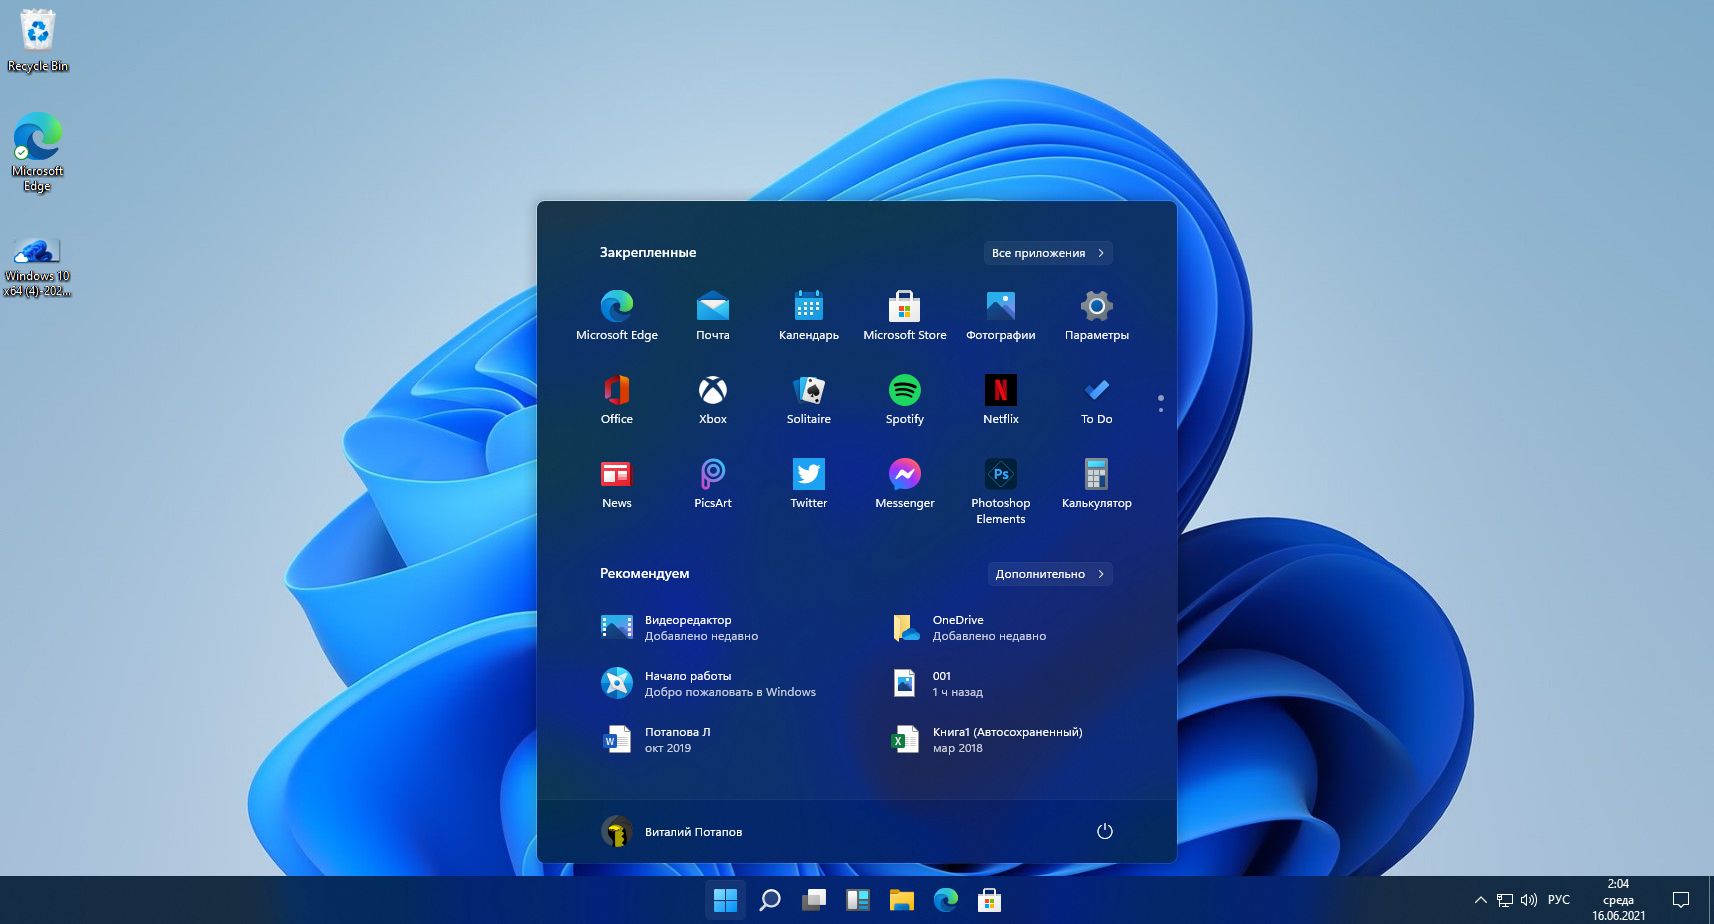Open the clock and date flyout
Screen dimensions: 1714x924
click(x=1618, y=900)
